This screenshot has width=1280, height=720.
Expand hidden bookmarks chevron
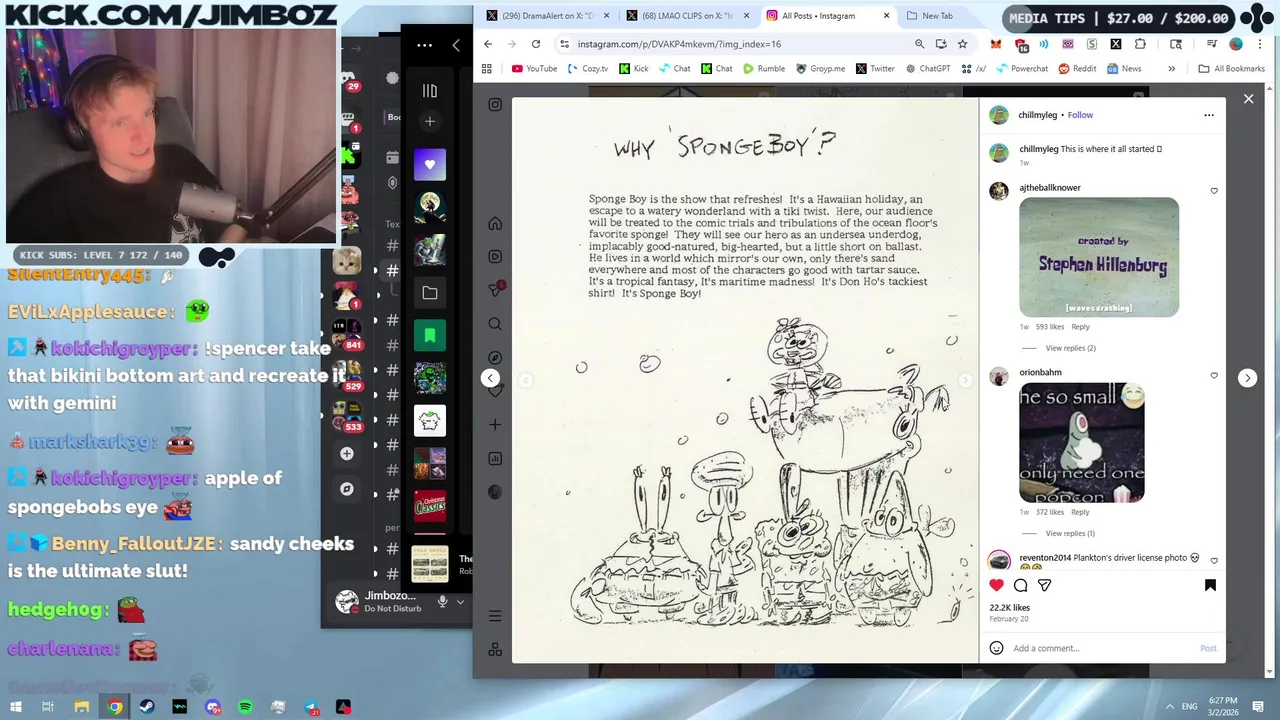pos(1172,69)
